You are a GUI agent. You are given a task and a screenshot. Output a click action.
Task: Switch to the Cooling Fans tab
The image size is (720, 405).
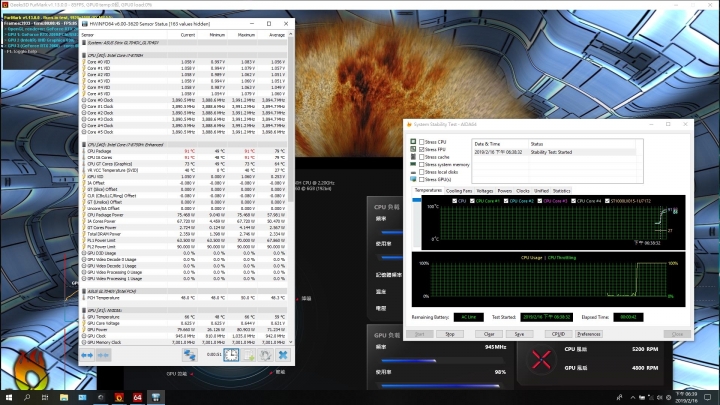[459, 191]
